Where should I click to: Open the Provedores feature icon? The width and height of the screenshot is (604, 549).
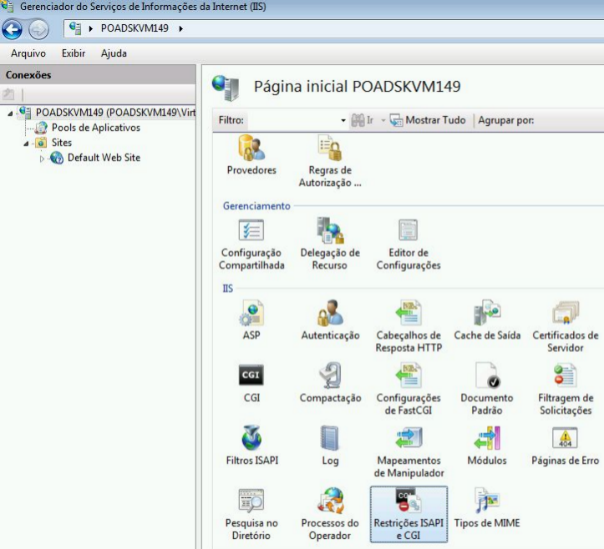tap(252, 148)
